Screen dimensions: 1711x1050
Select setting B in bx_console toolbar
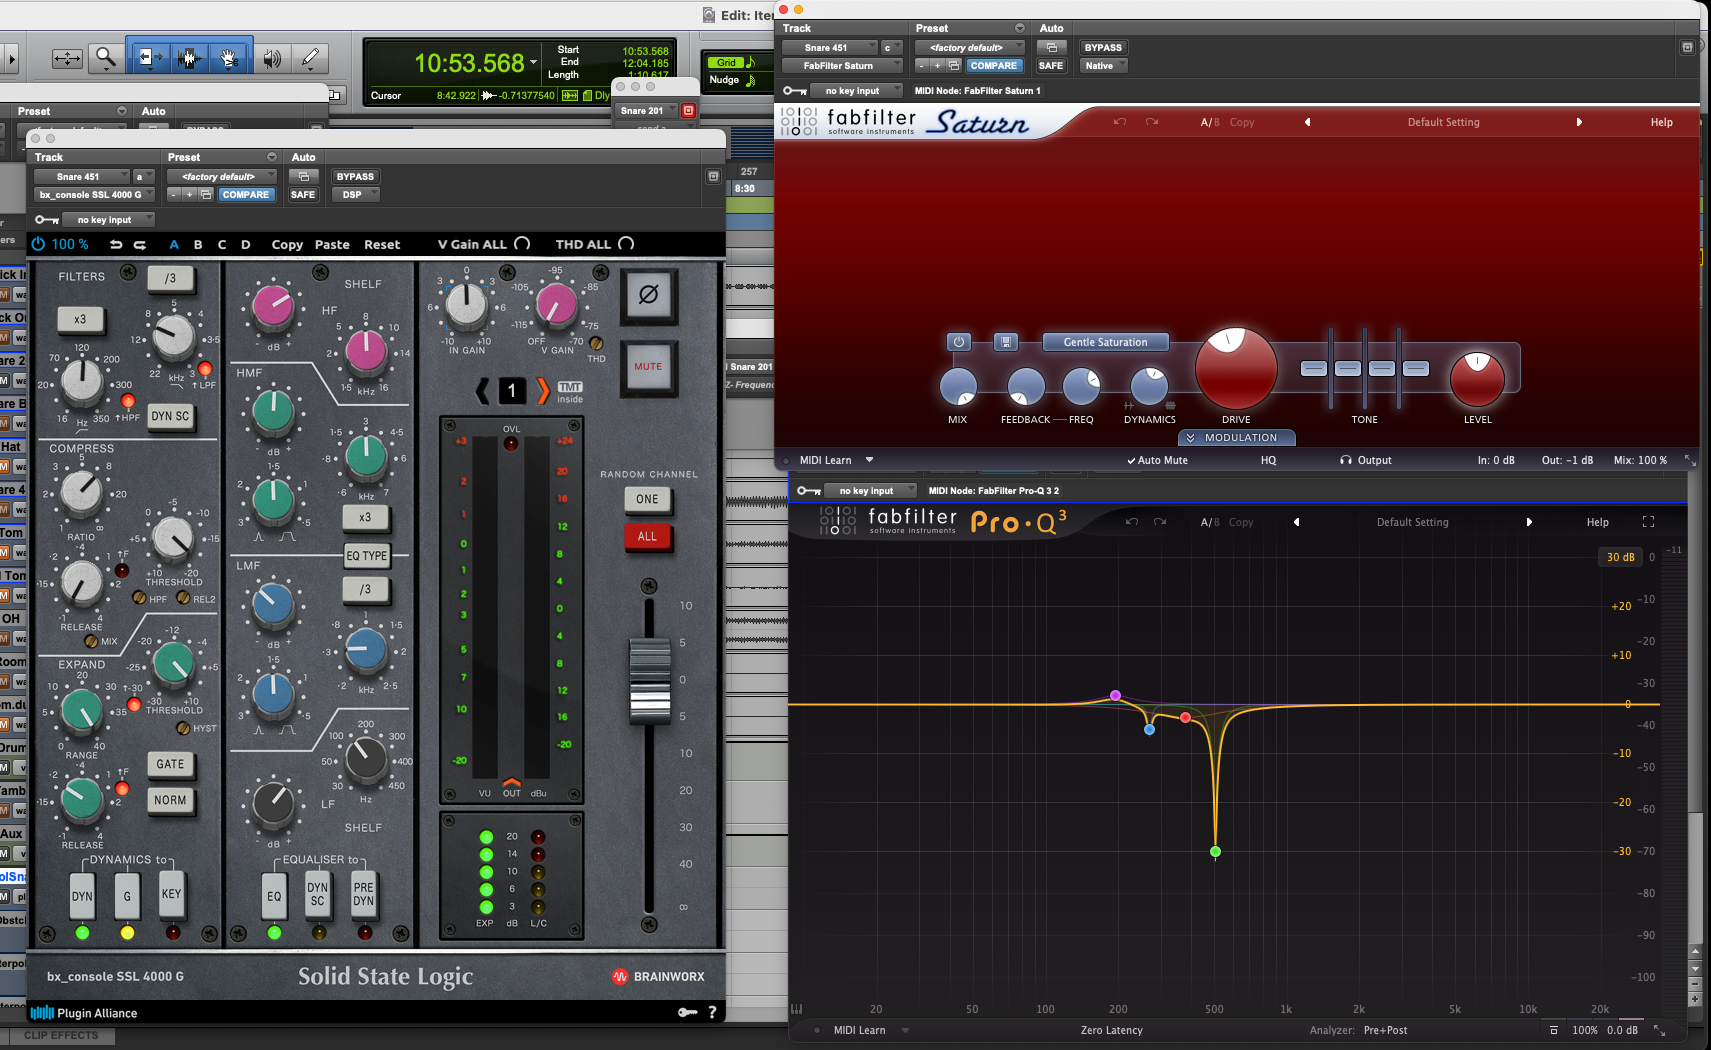(198, 244)
